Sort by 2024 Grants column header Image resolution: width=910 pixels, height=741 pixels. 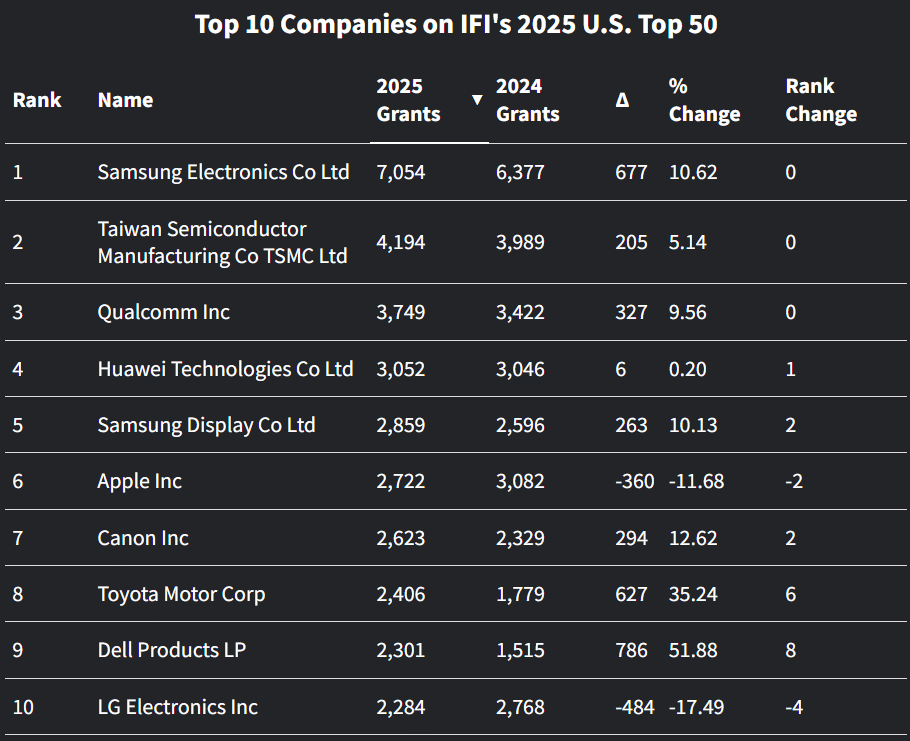[527, 100]
